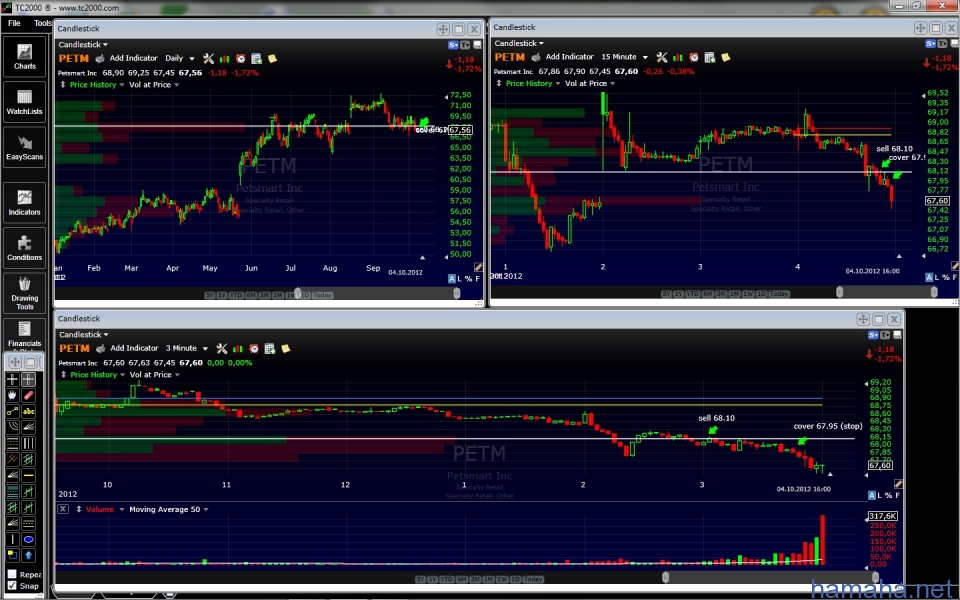Toggle percent scale on 3 Minute chart
The image size is (960, 600).
[x=889, y=495]
